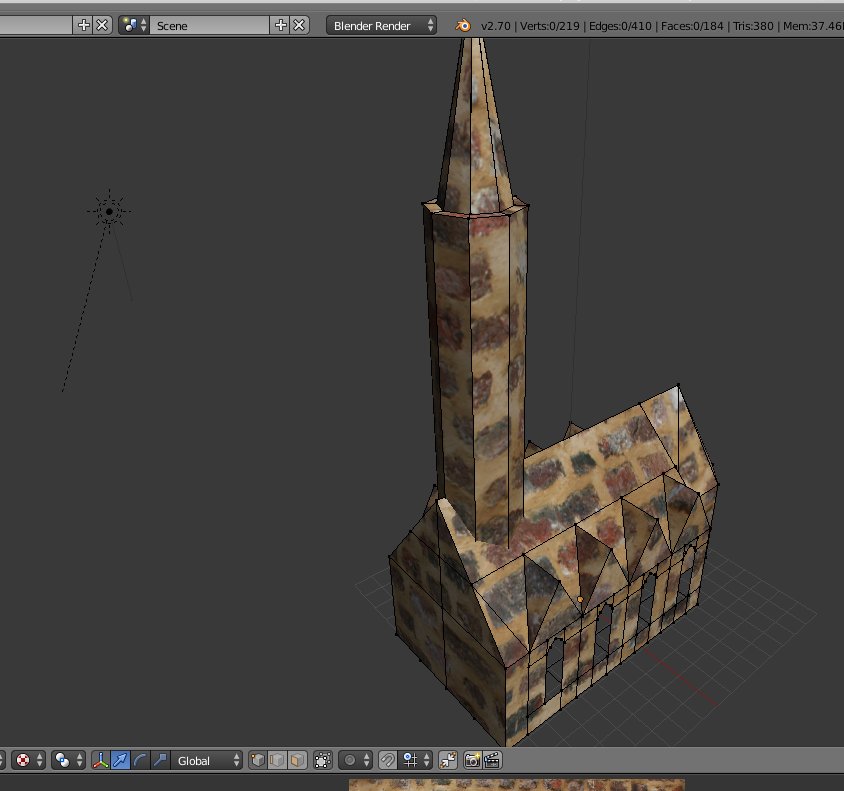Open the scene browse icon dropdown
The width and height of the screenshot is (844, 791).
133,25
